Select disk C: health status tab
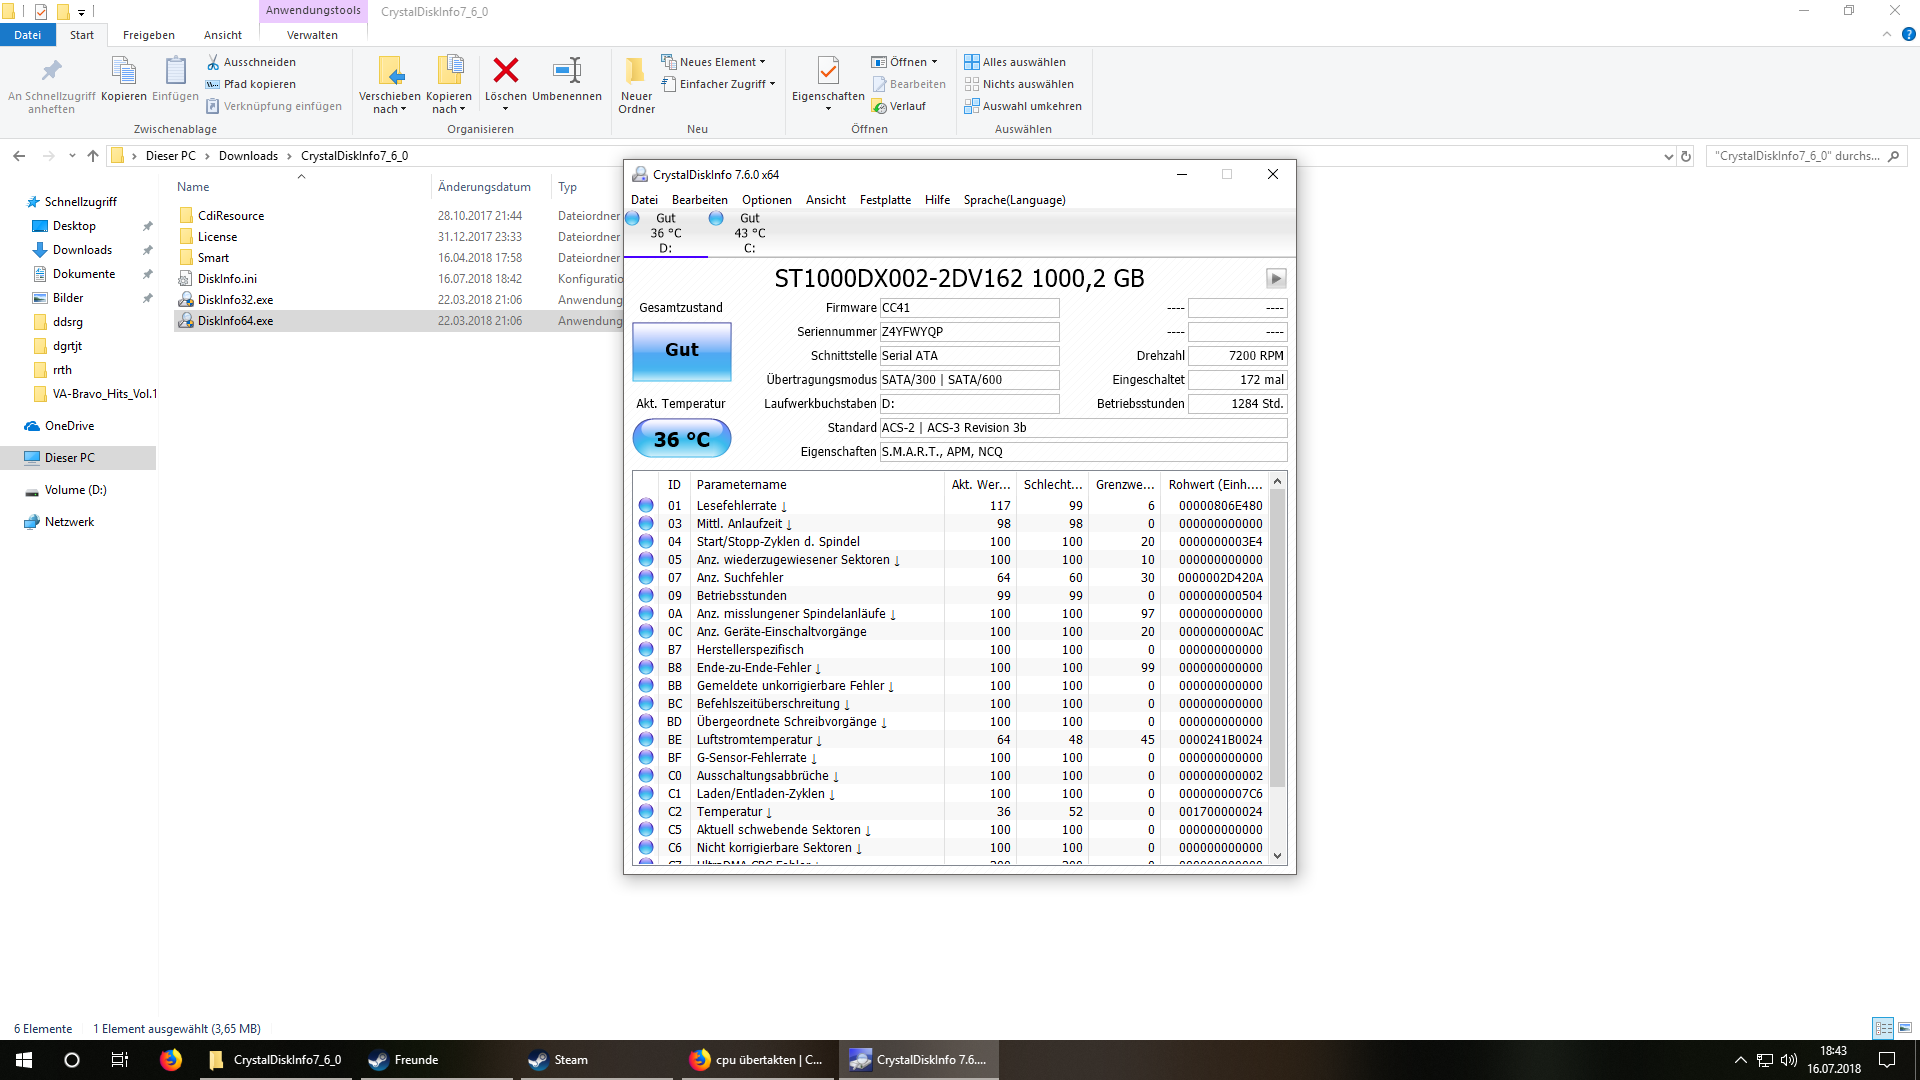Viewport: 1920px width, 1080px height. 749,233
